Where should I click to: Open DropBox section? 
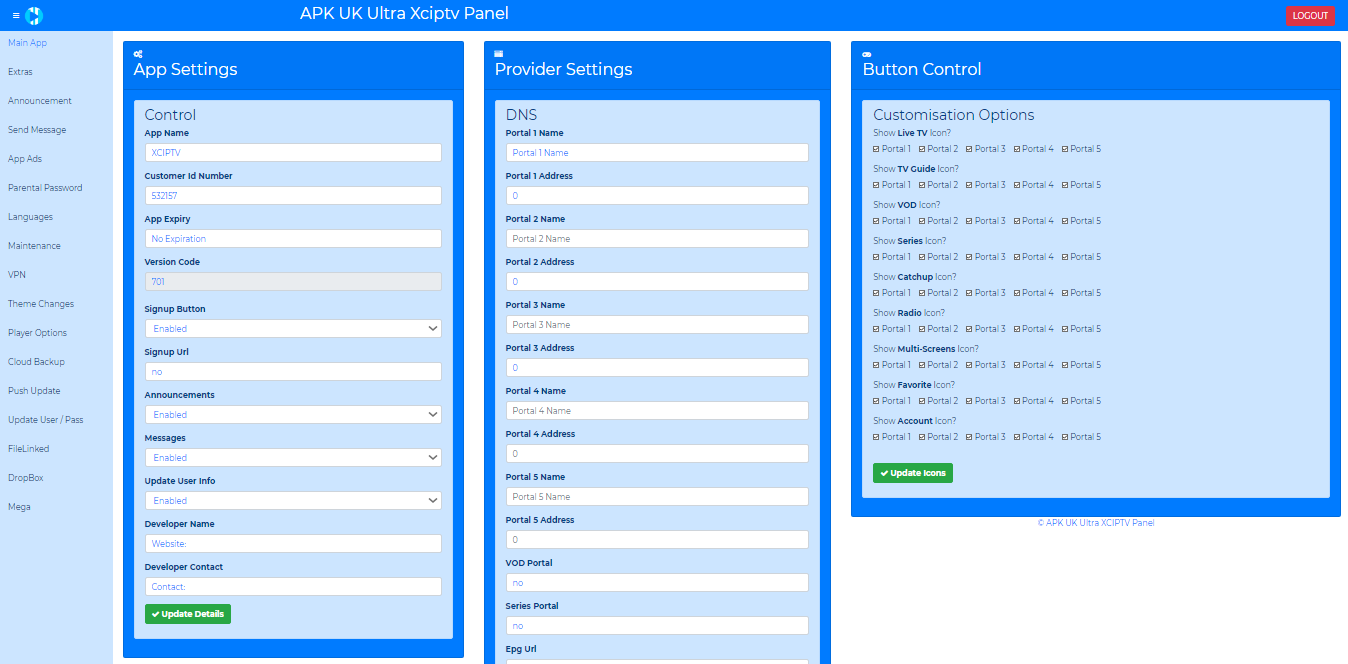click(26, 478)
